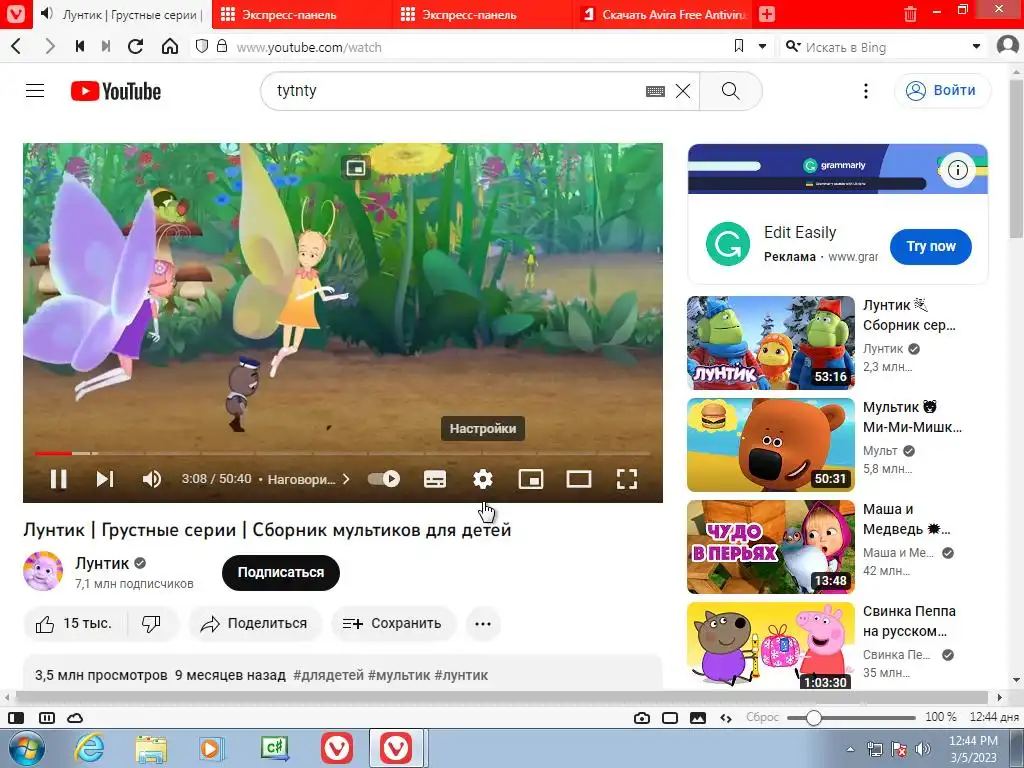
Task: Expand the video chapter Наговори
Action: [308, 479]
